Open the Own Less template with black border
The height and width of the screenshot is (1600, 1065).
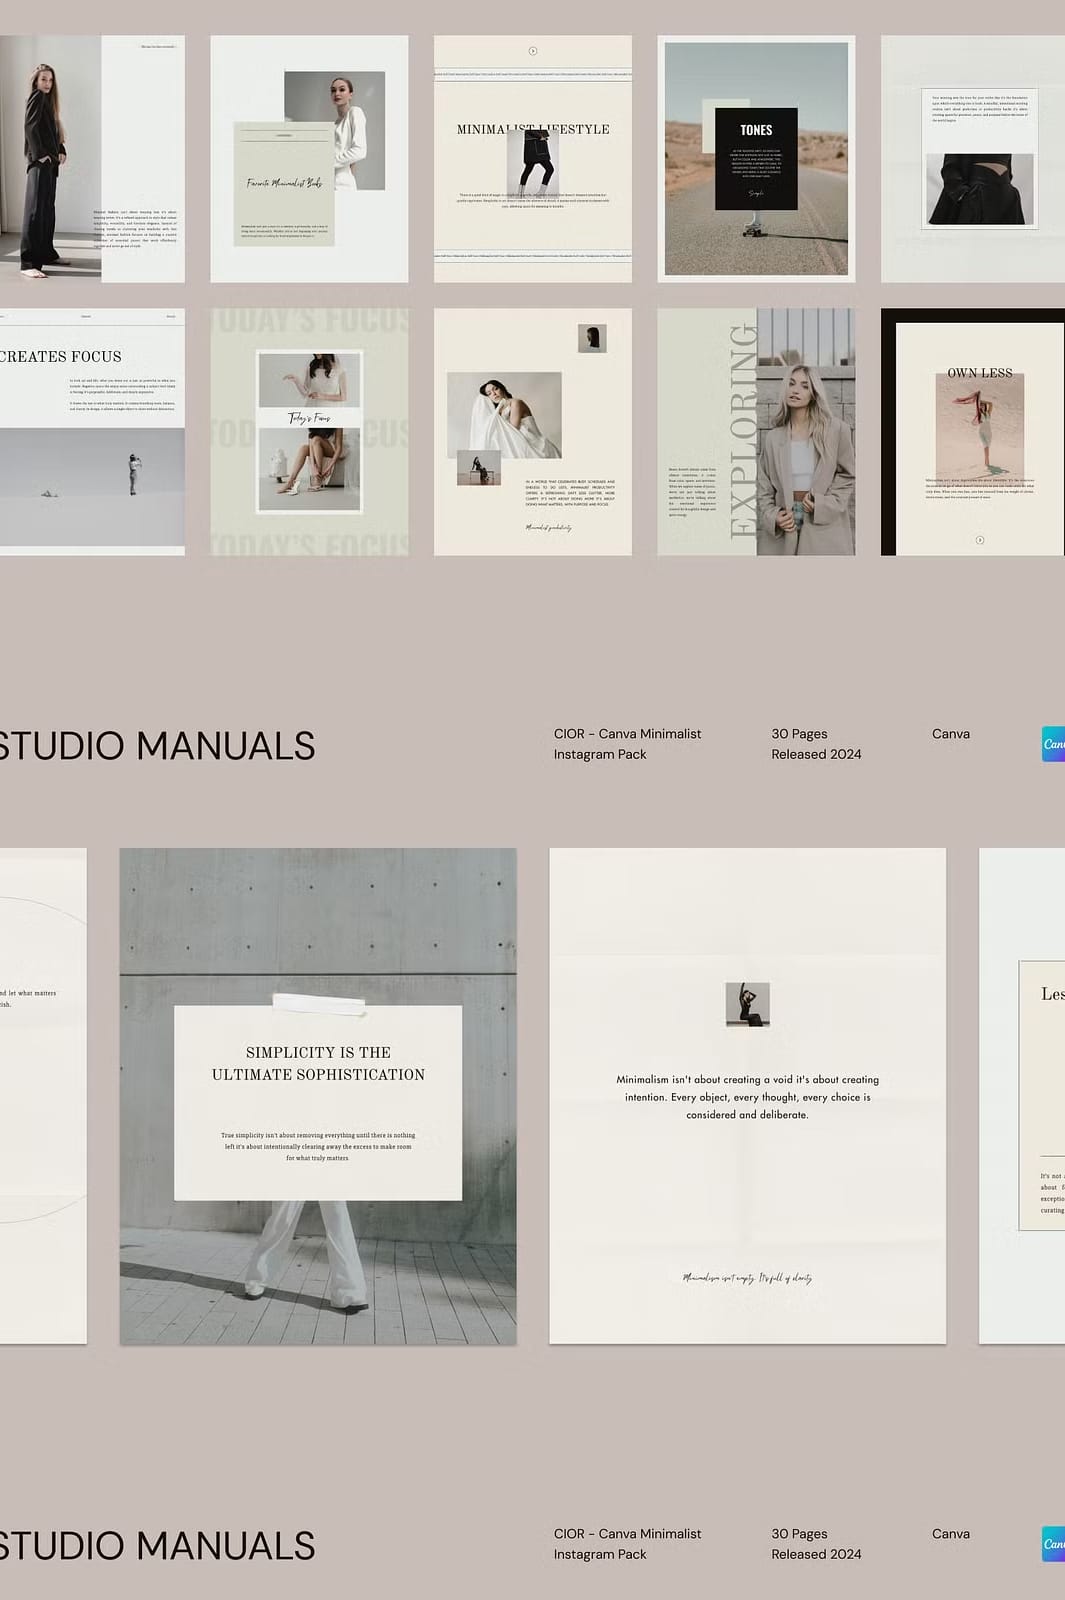[x=972, y=431]
